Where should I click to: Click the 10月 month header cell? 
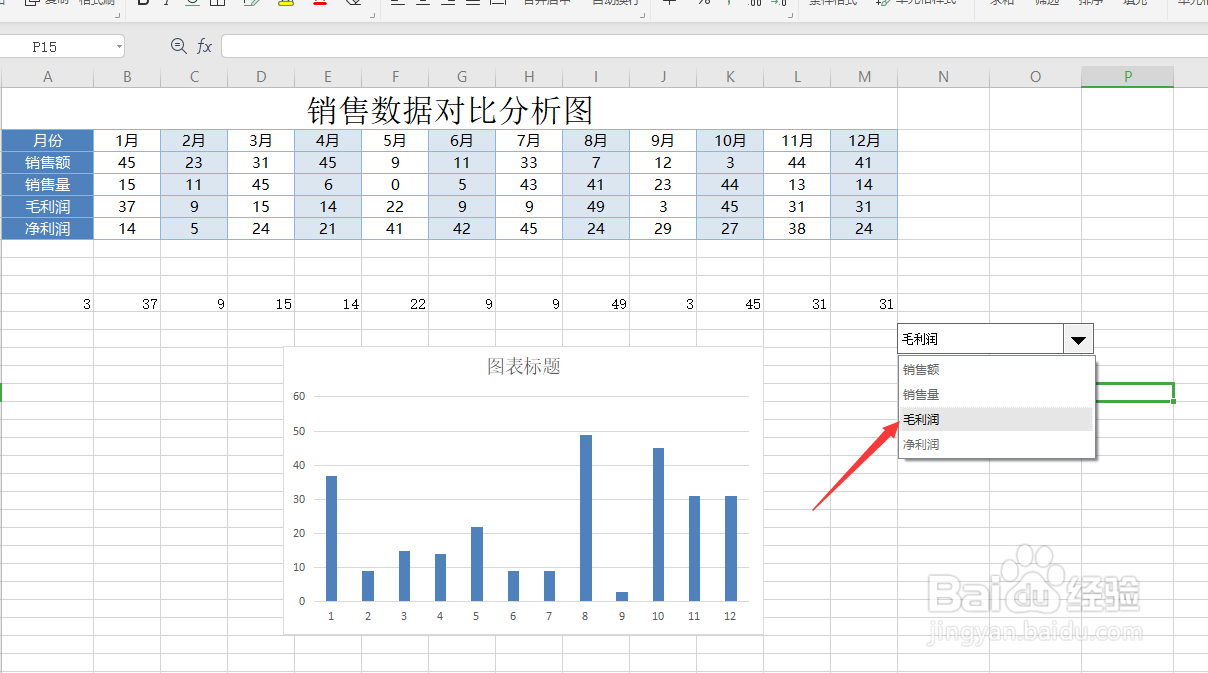[730, 141]
